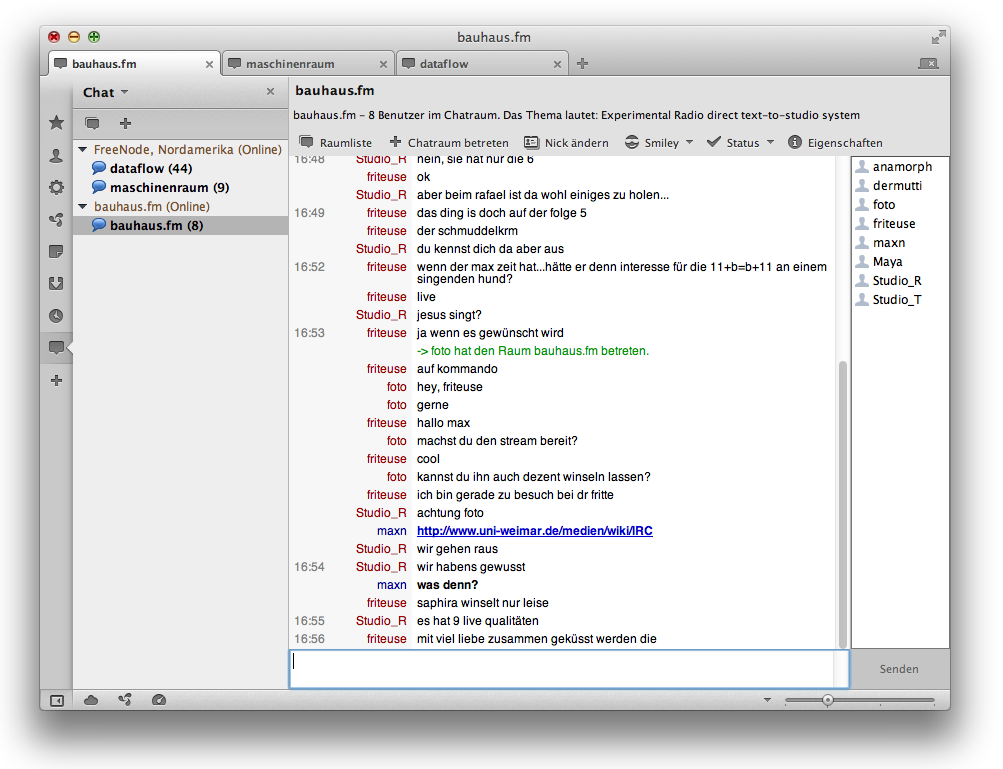Open the Status dropdown
The width and height of the screenshot is (1003, 769).
coord(741,143)
